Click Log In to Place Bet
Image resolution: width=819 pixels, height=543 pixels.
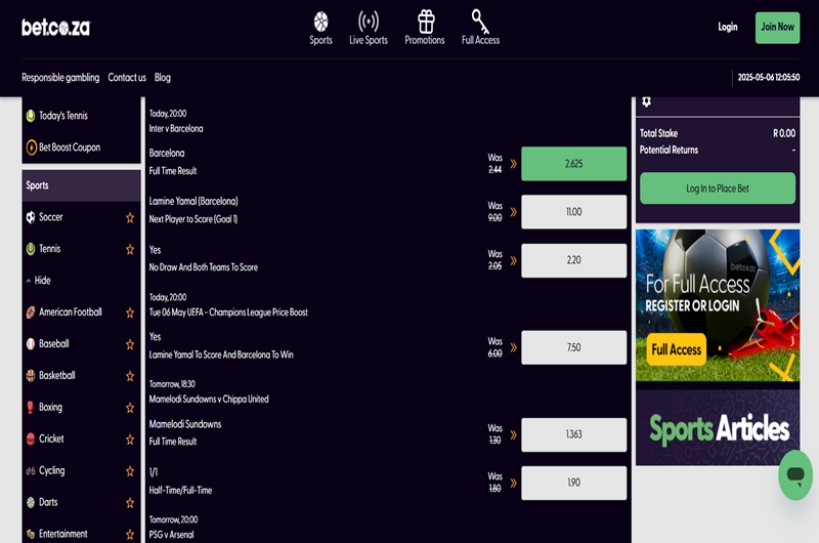coord(718,188)
